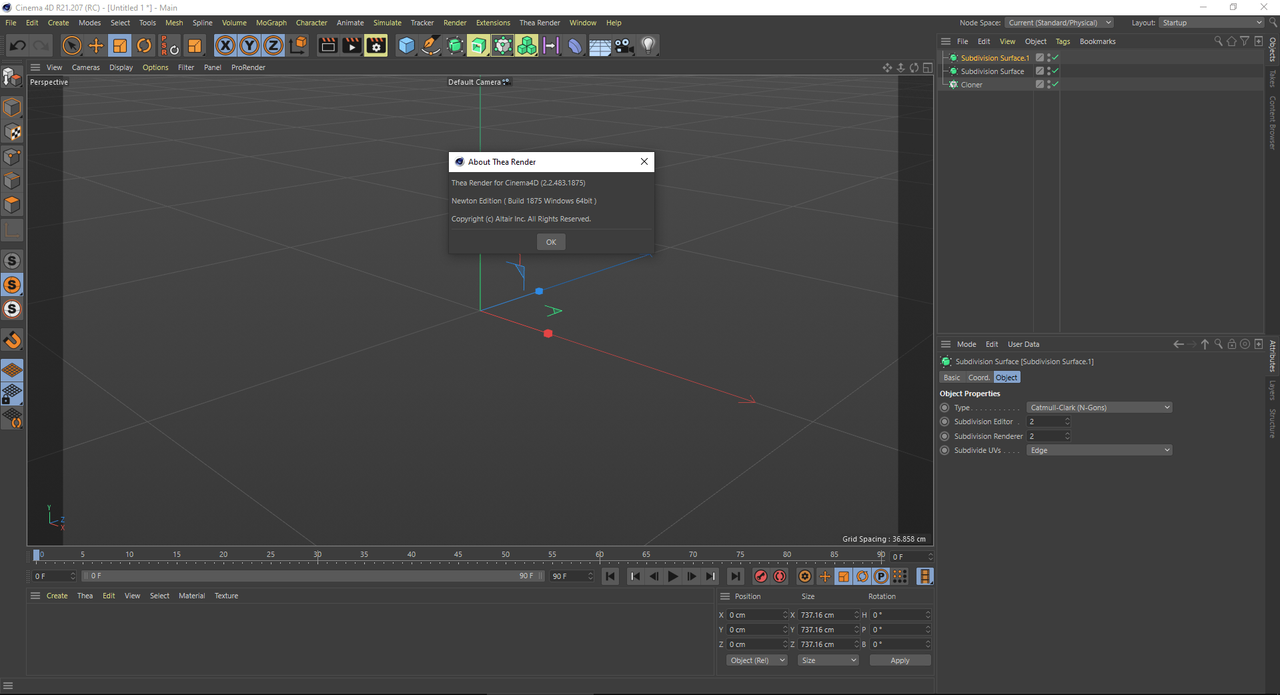Switch to Texture mode in left toolbar
Viewport: 1280px width, 695px height.
(x=11, y=132)
